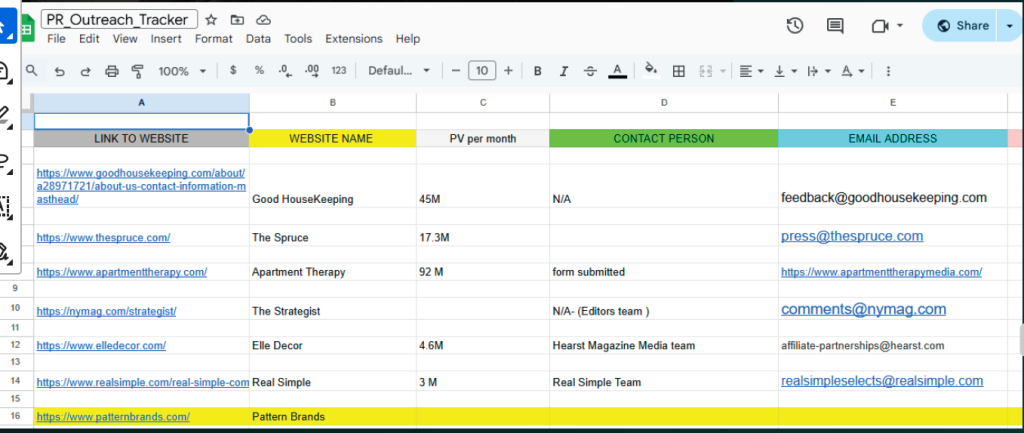Select column B header

click(332, 103)
